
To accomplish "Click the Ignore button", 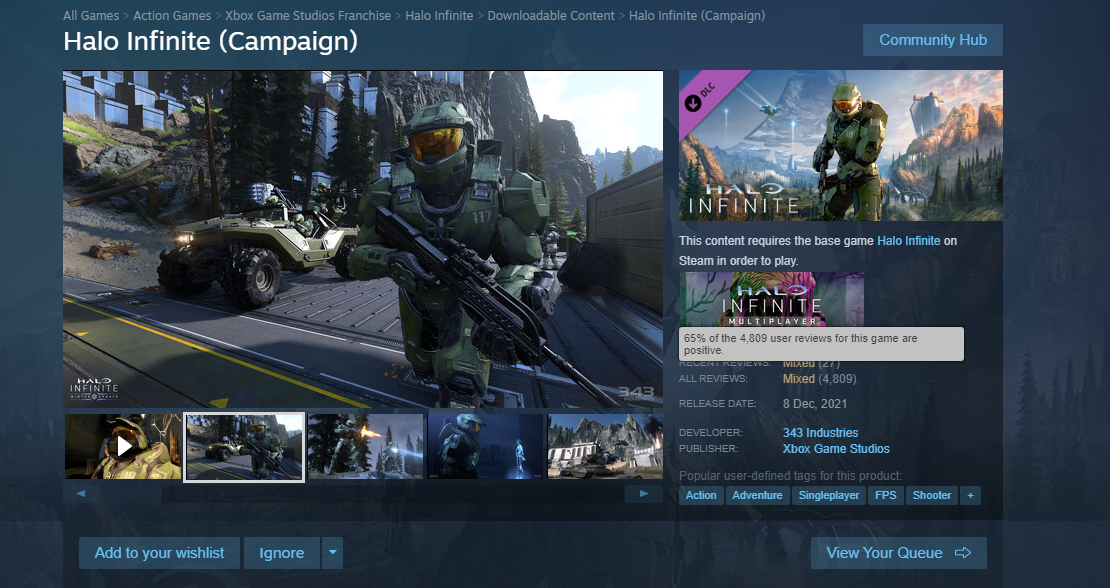I will [x=282, y=553].
